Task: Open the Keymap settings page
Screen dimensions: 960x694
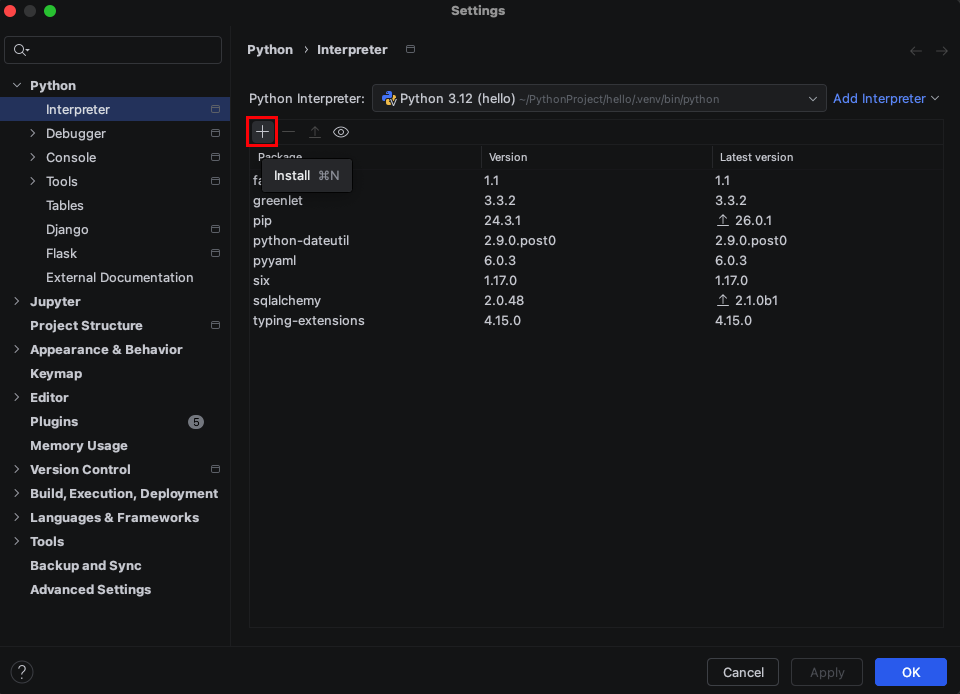Action: pos(56,374)
